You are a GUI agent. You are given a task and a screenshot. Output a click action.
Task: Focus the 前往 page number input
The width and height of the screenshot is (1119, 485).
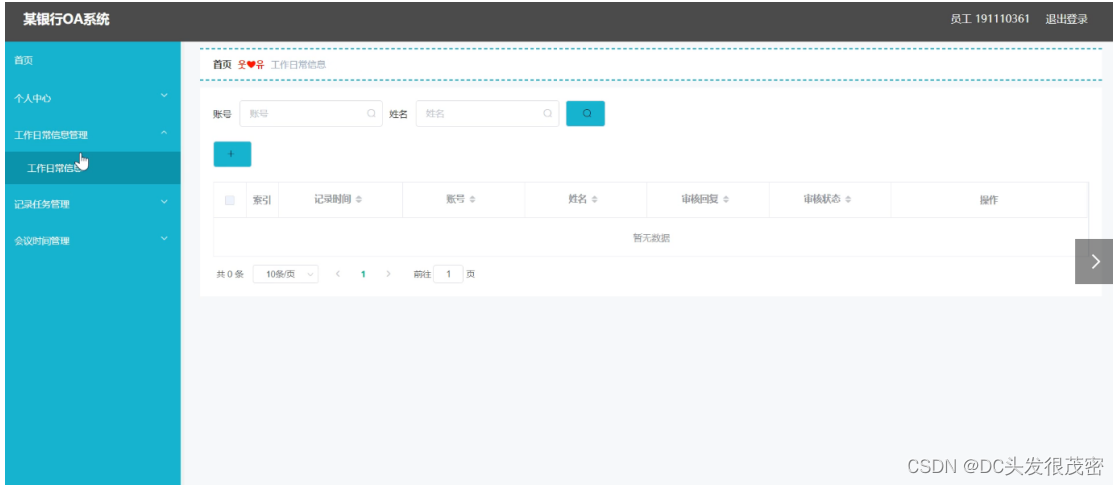tap(448, 274)
